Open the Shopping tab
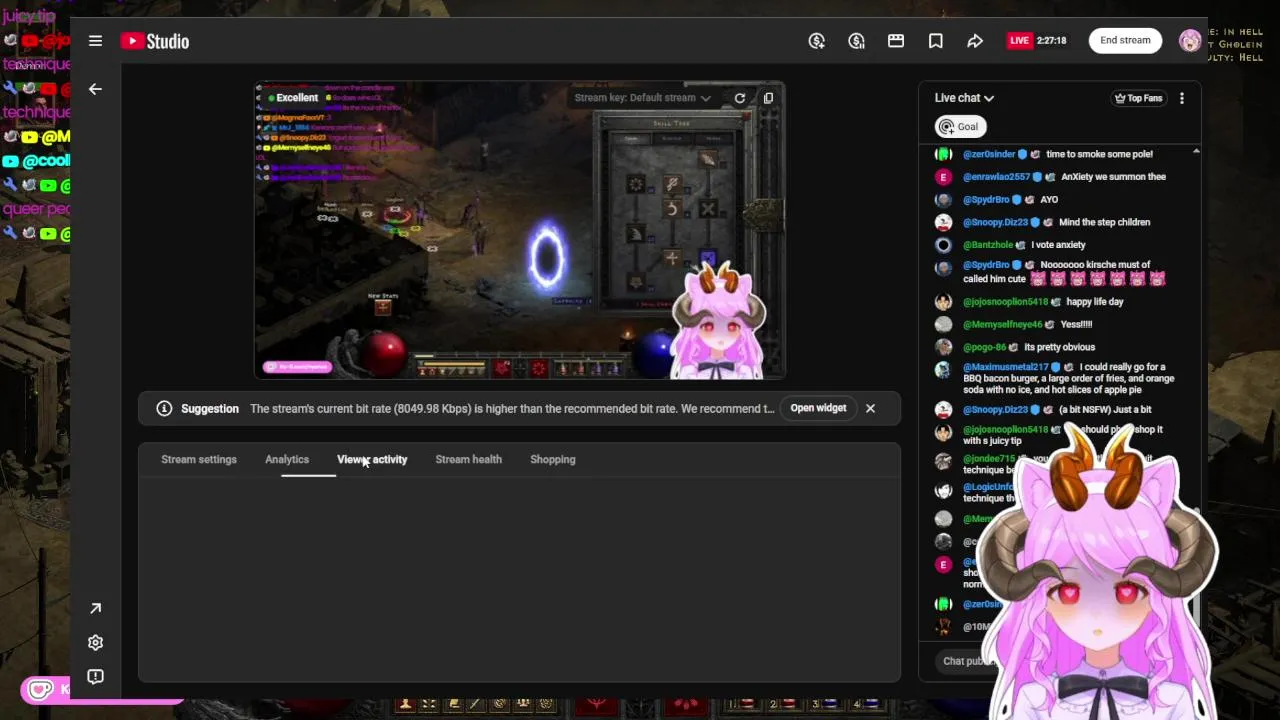This screenshot has width=1280, height=720. 553,459
